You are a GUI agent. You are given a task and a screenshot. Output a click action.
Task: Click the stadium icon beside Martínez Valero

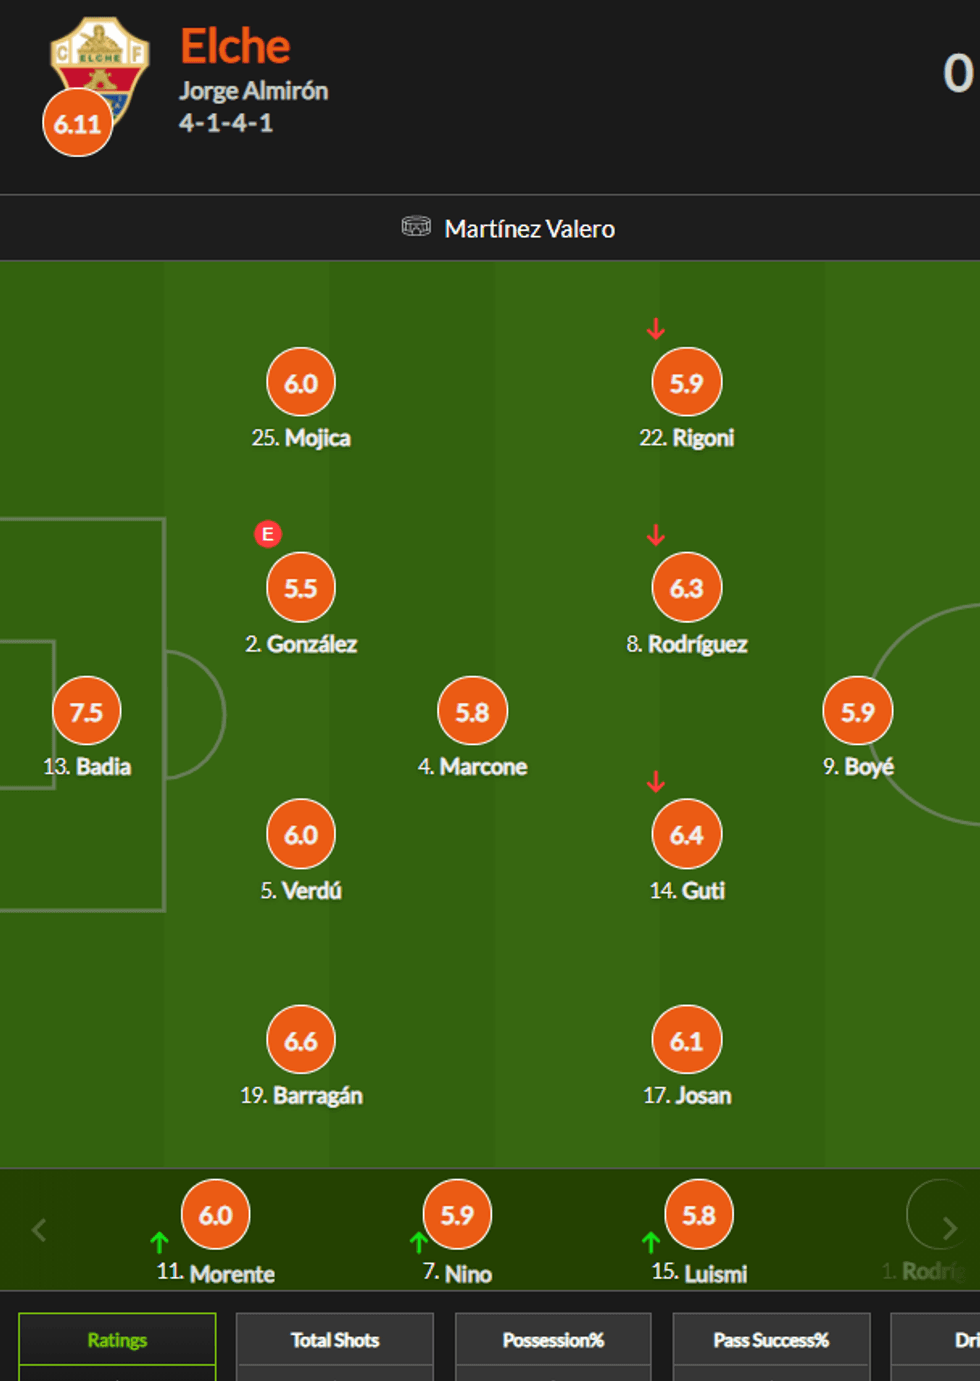[x=416, y=227]
